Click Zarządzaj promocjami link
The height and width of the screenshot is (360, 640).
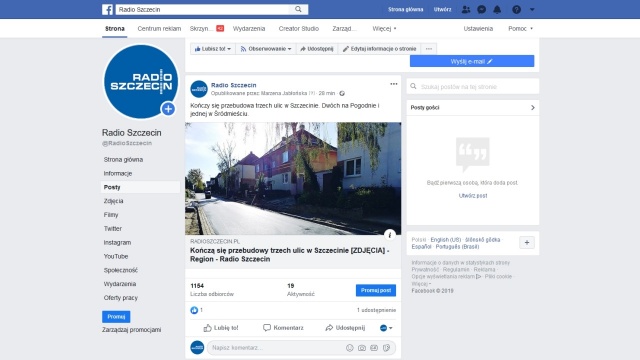131,329
